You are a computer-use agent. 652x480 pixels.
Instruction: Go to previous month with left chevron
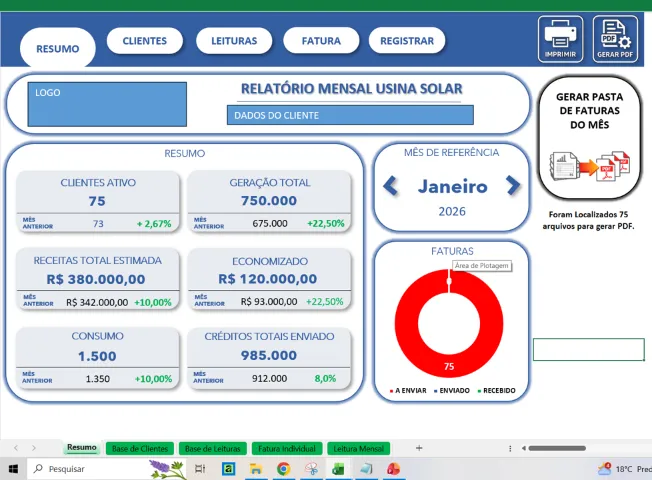[x=391, y=186]
